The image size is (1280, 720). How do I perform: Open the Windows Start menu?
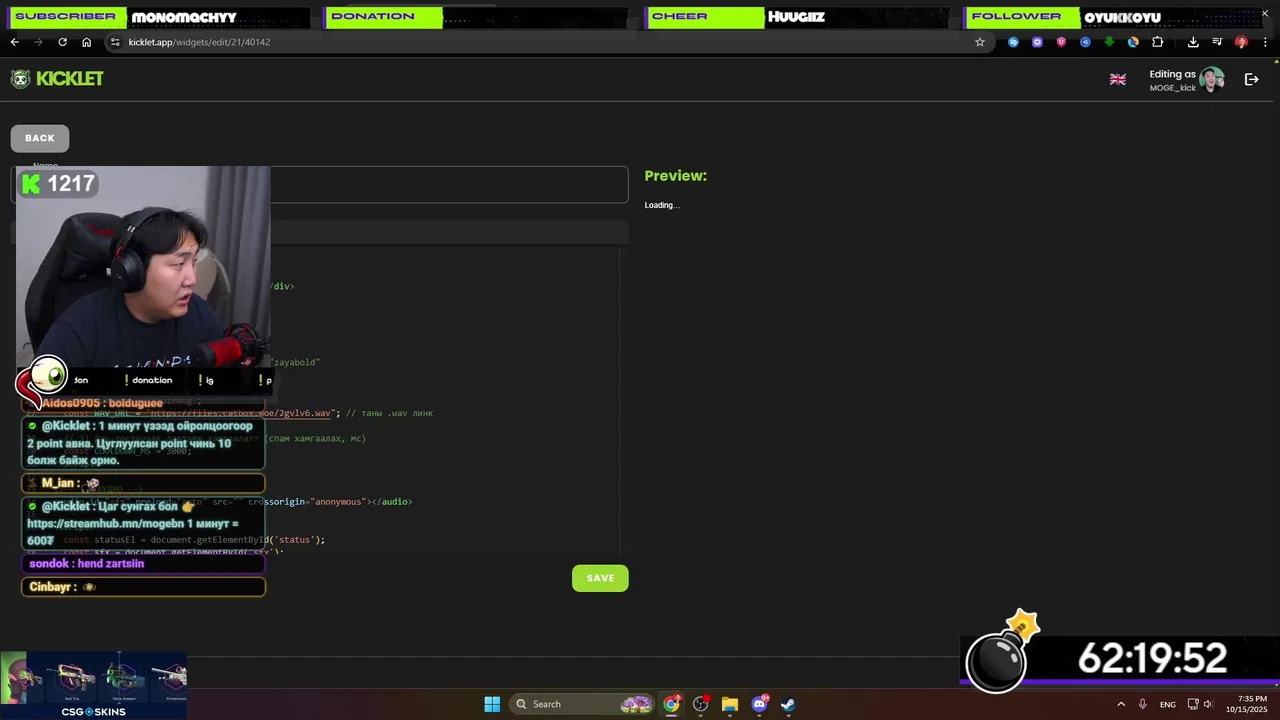(x=492, y=704)
